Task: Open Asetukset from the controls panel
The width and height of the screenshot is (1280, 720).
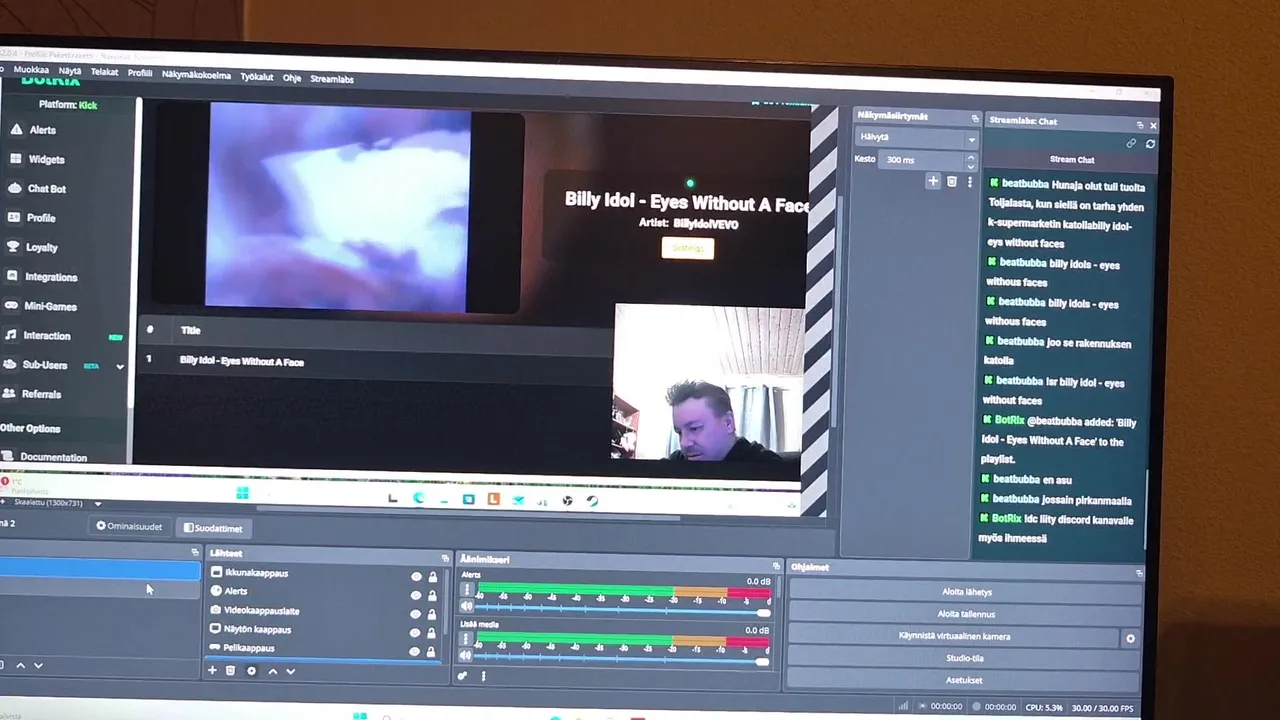Action: [x=964, y=680]
